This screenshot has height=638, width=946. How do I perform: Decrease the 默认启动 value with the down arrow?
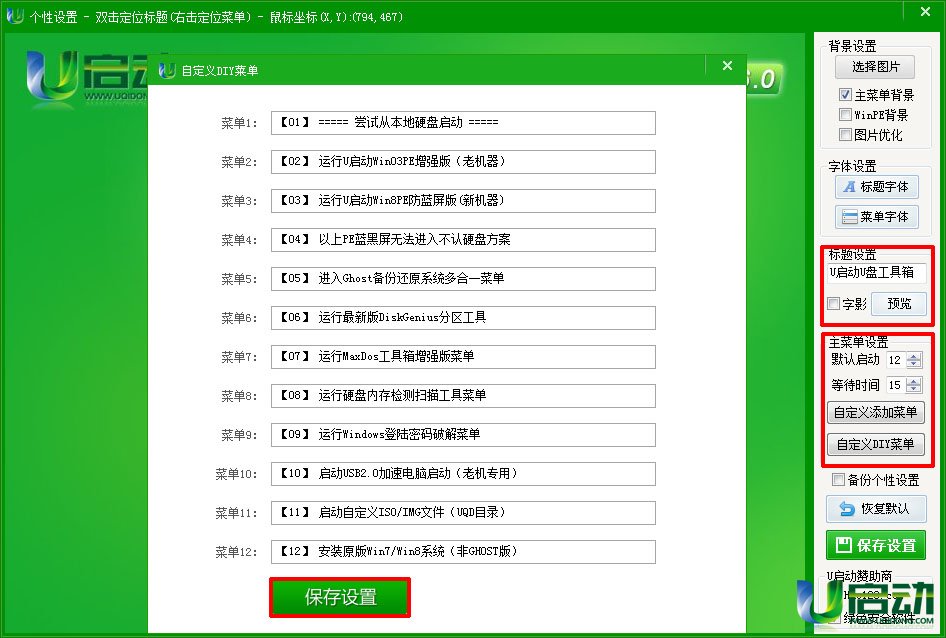(914, 364)
